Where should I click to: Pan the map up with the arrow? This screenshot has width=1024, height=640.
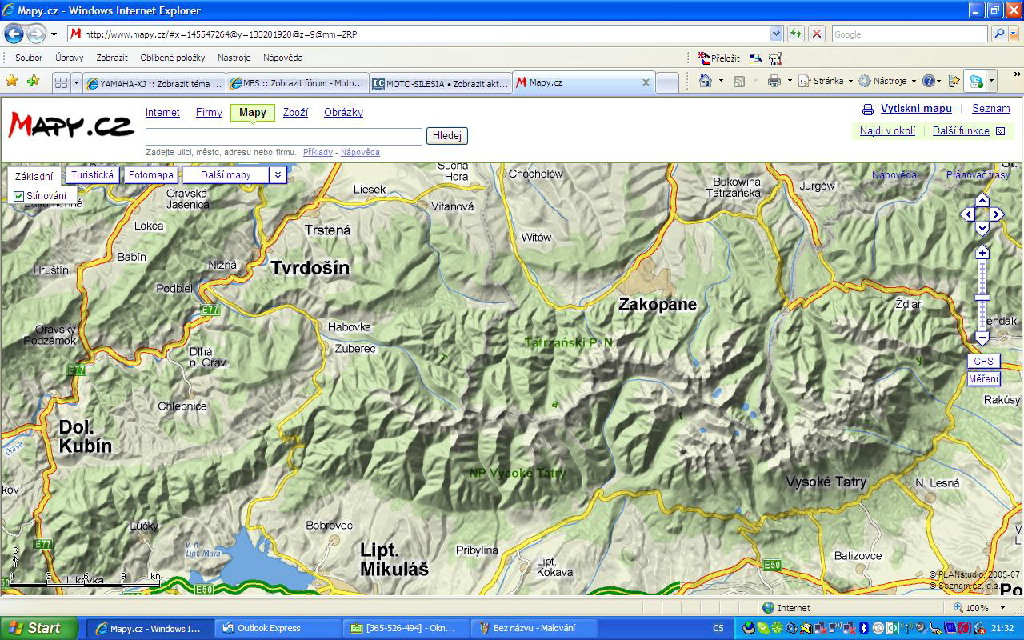click(982, 200)
